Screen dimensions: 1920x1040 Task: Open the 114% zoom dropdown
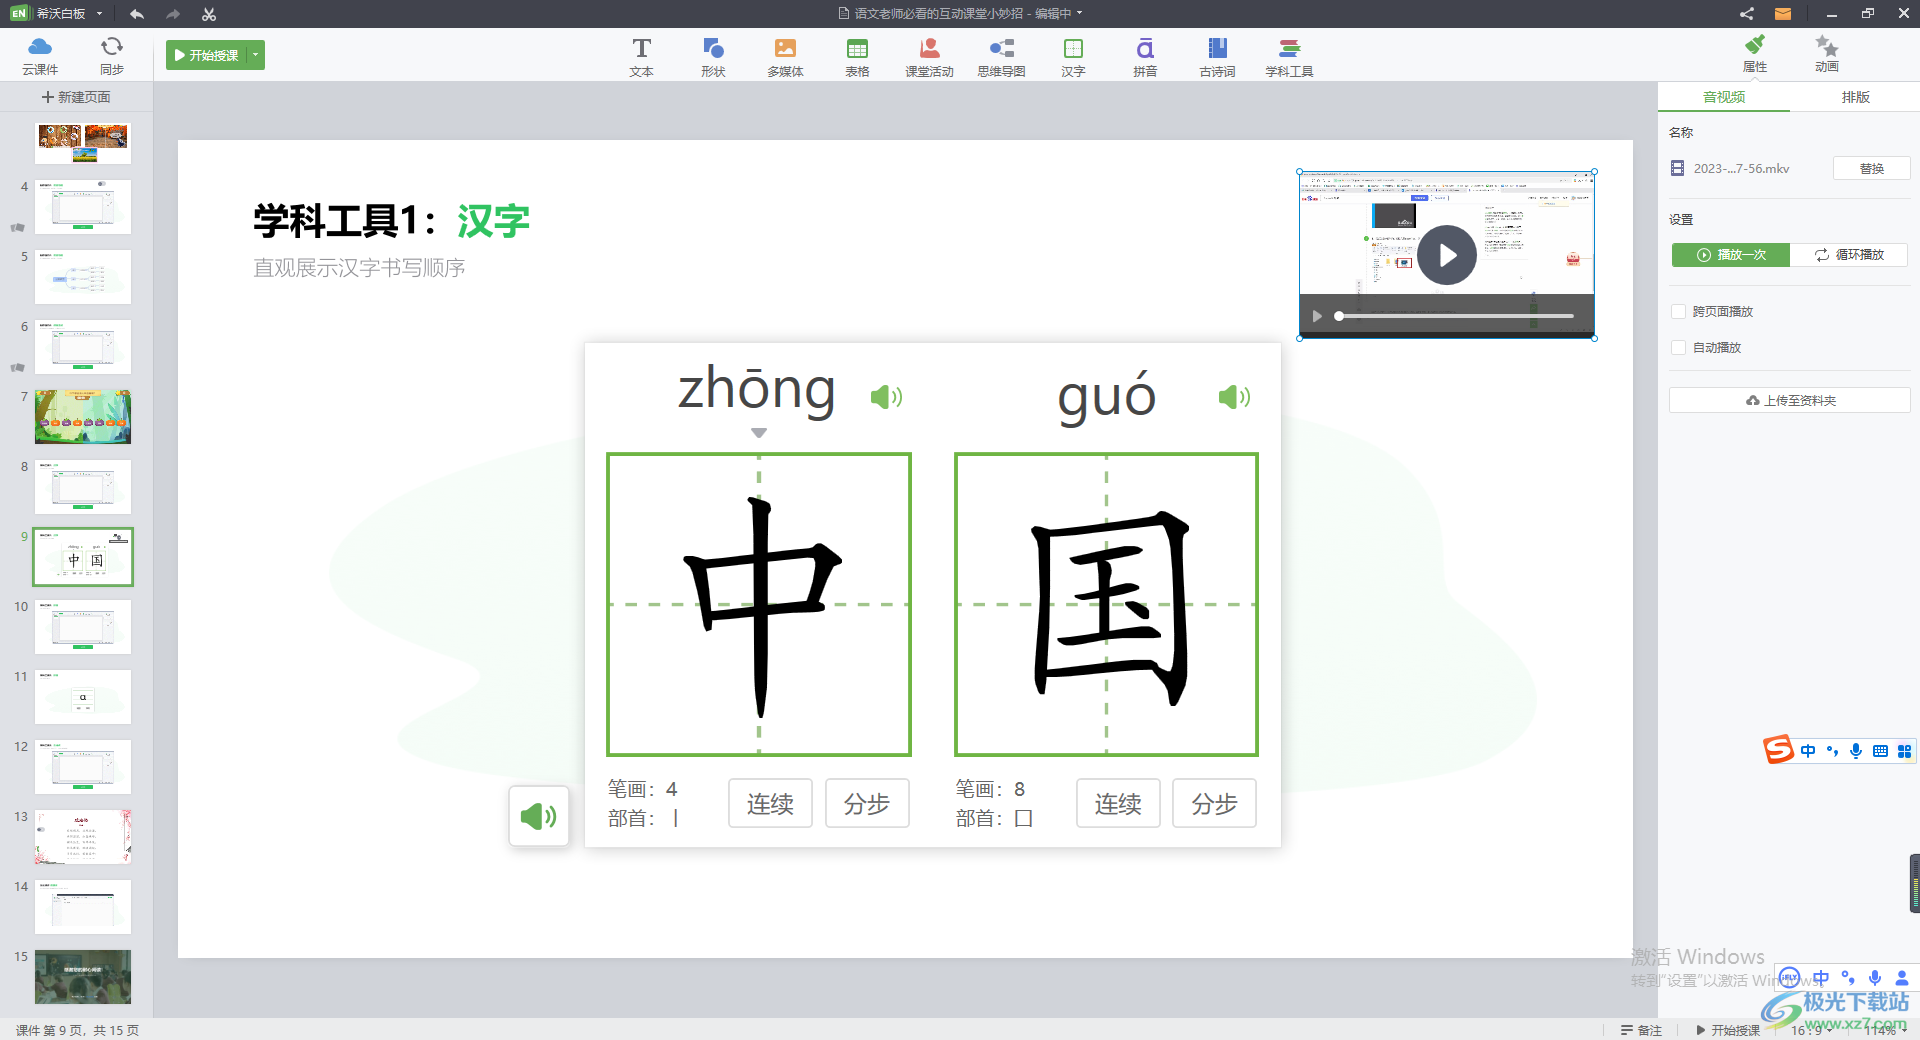point(1887,1030)
